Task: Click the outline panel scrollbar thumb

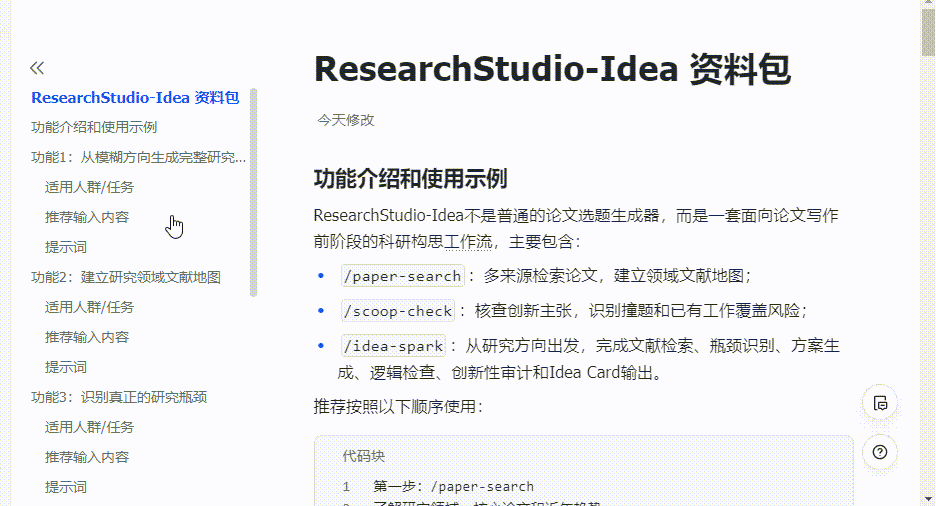Action: pyautogui.click(x=253, y=192)
